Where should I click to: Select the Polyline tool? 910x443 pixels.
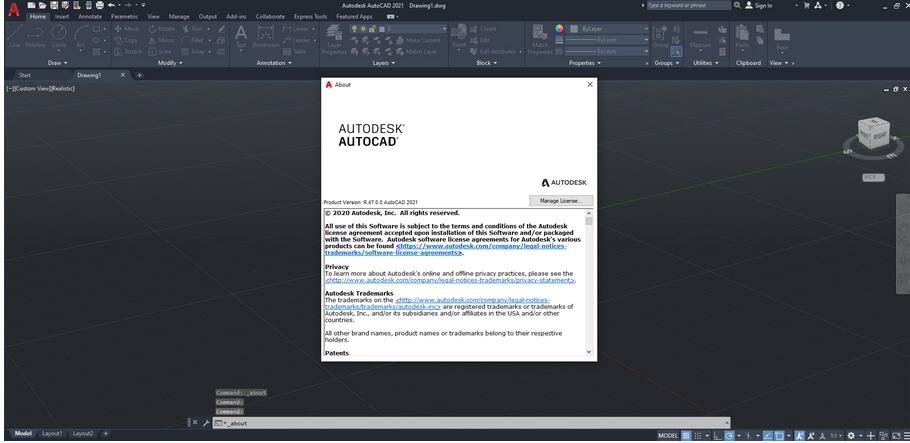[x=35, y=37]
